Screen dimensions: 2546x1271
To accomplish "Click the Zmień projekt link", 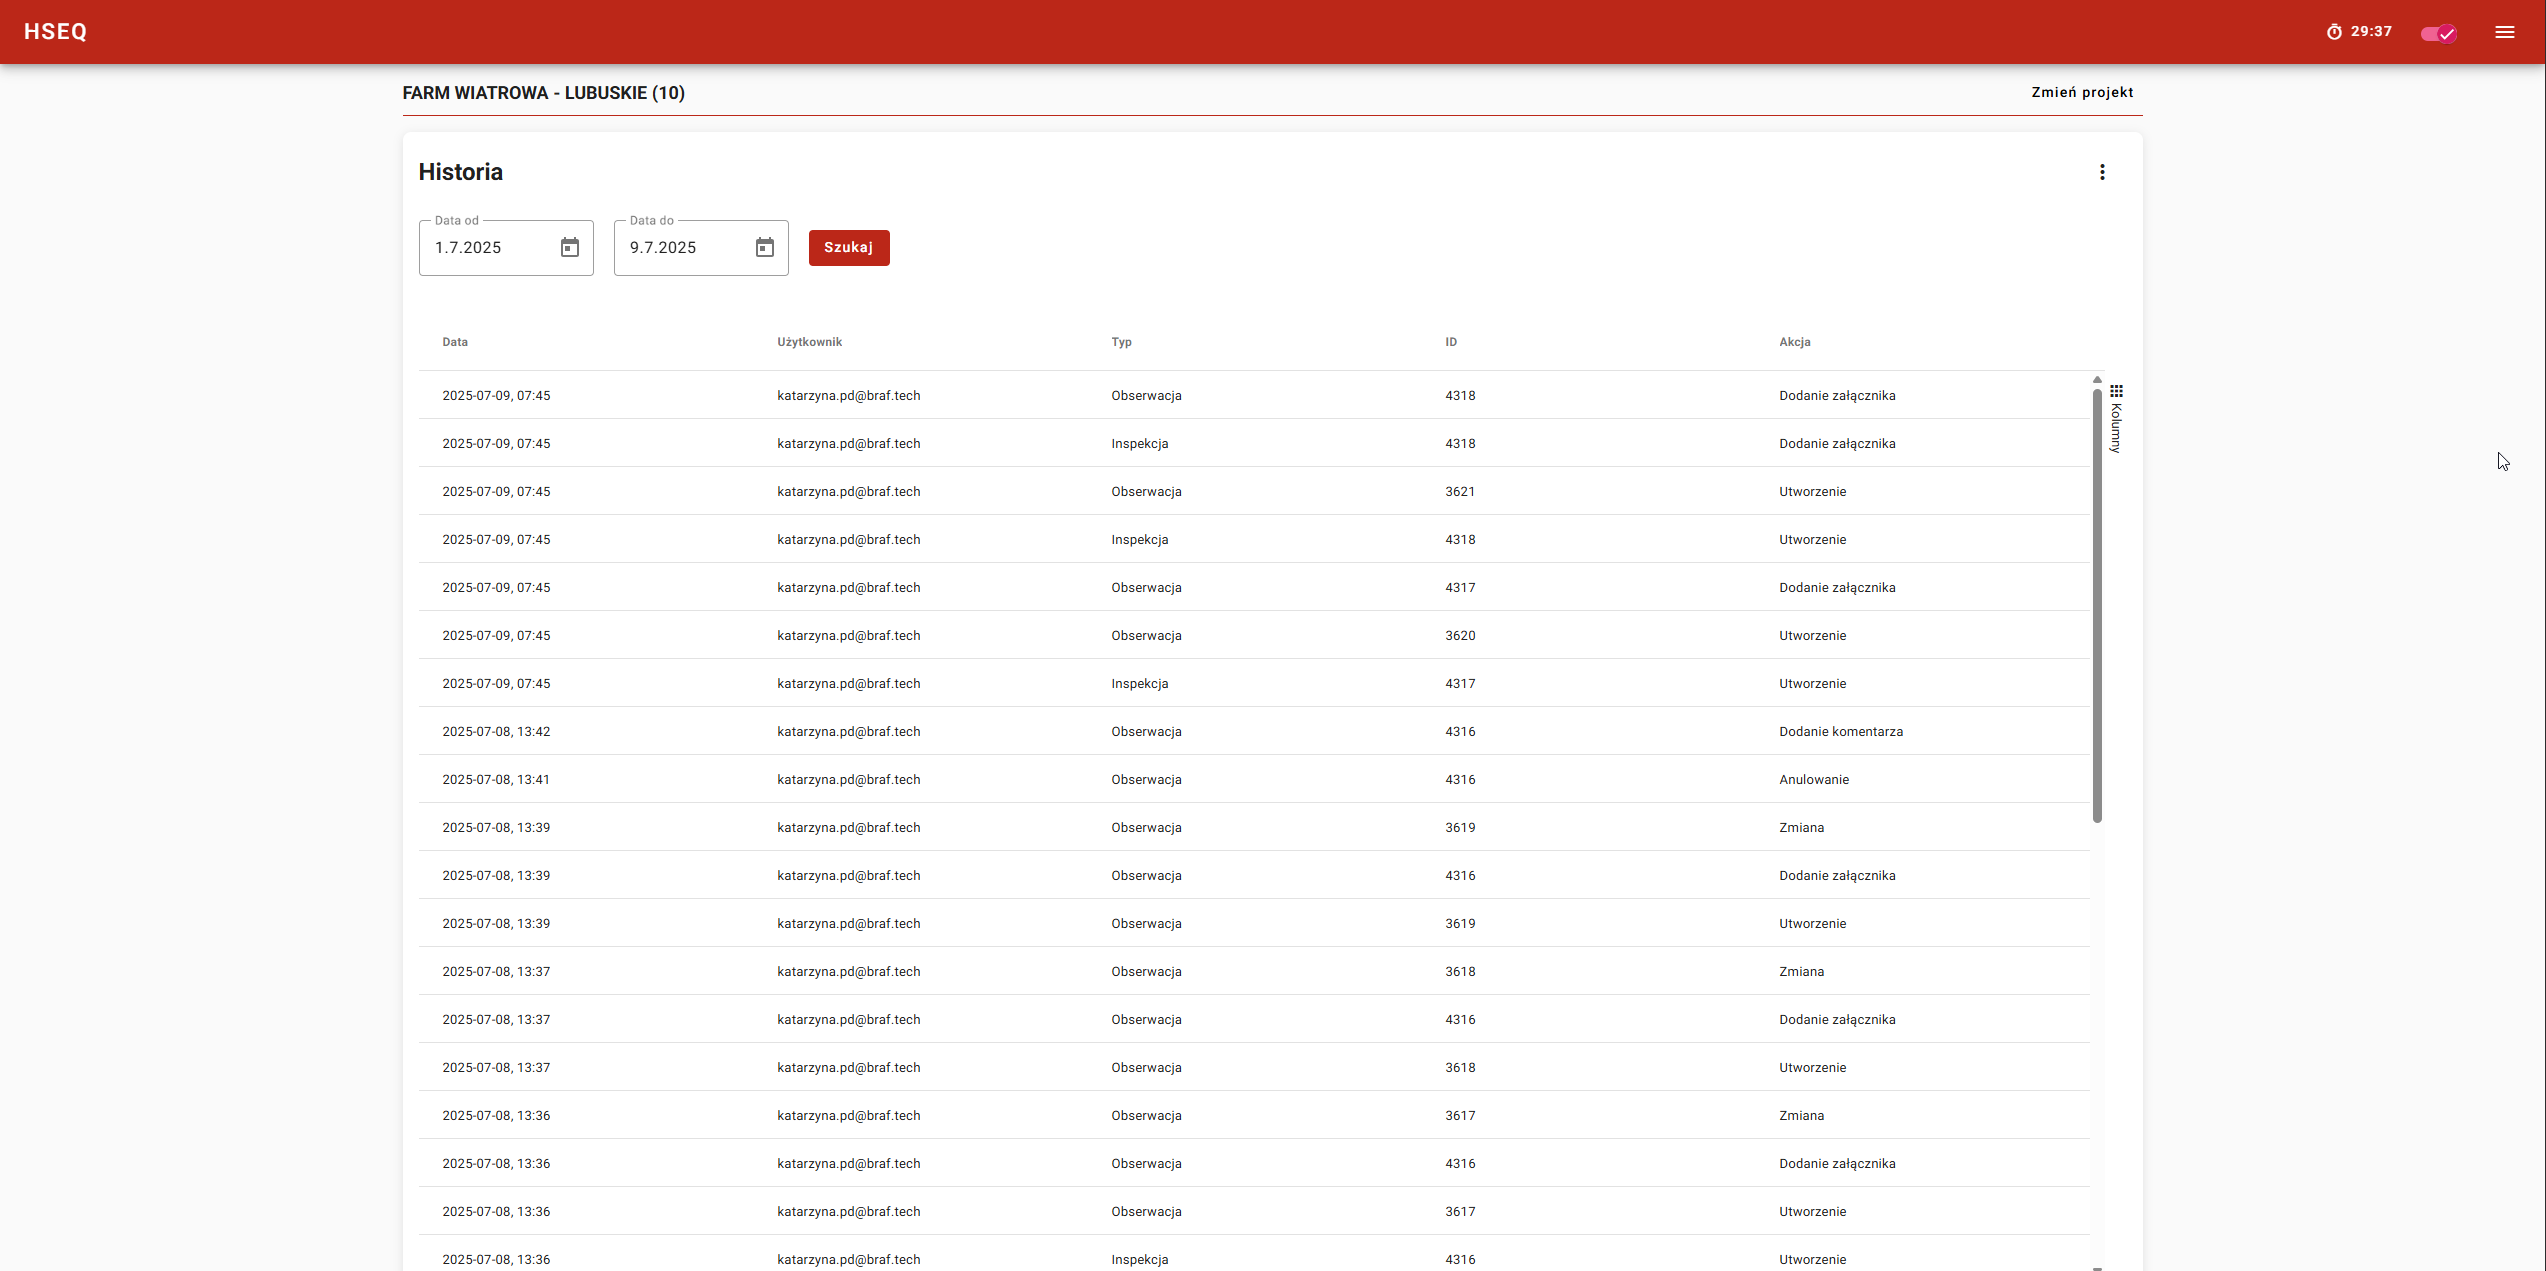I will pos(2082,92).
